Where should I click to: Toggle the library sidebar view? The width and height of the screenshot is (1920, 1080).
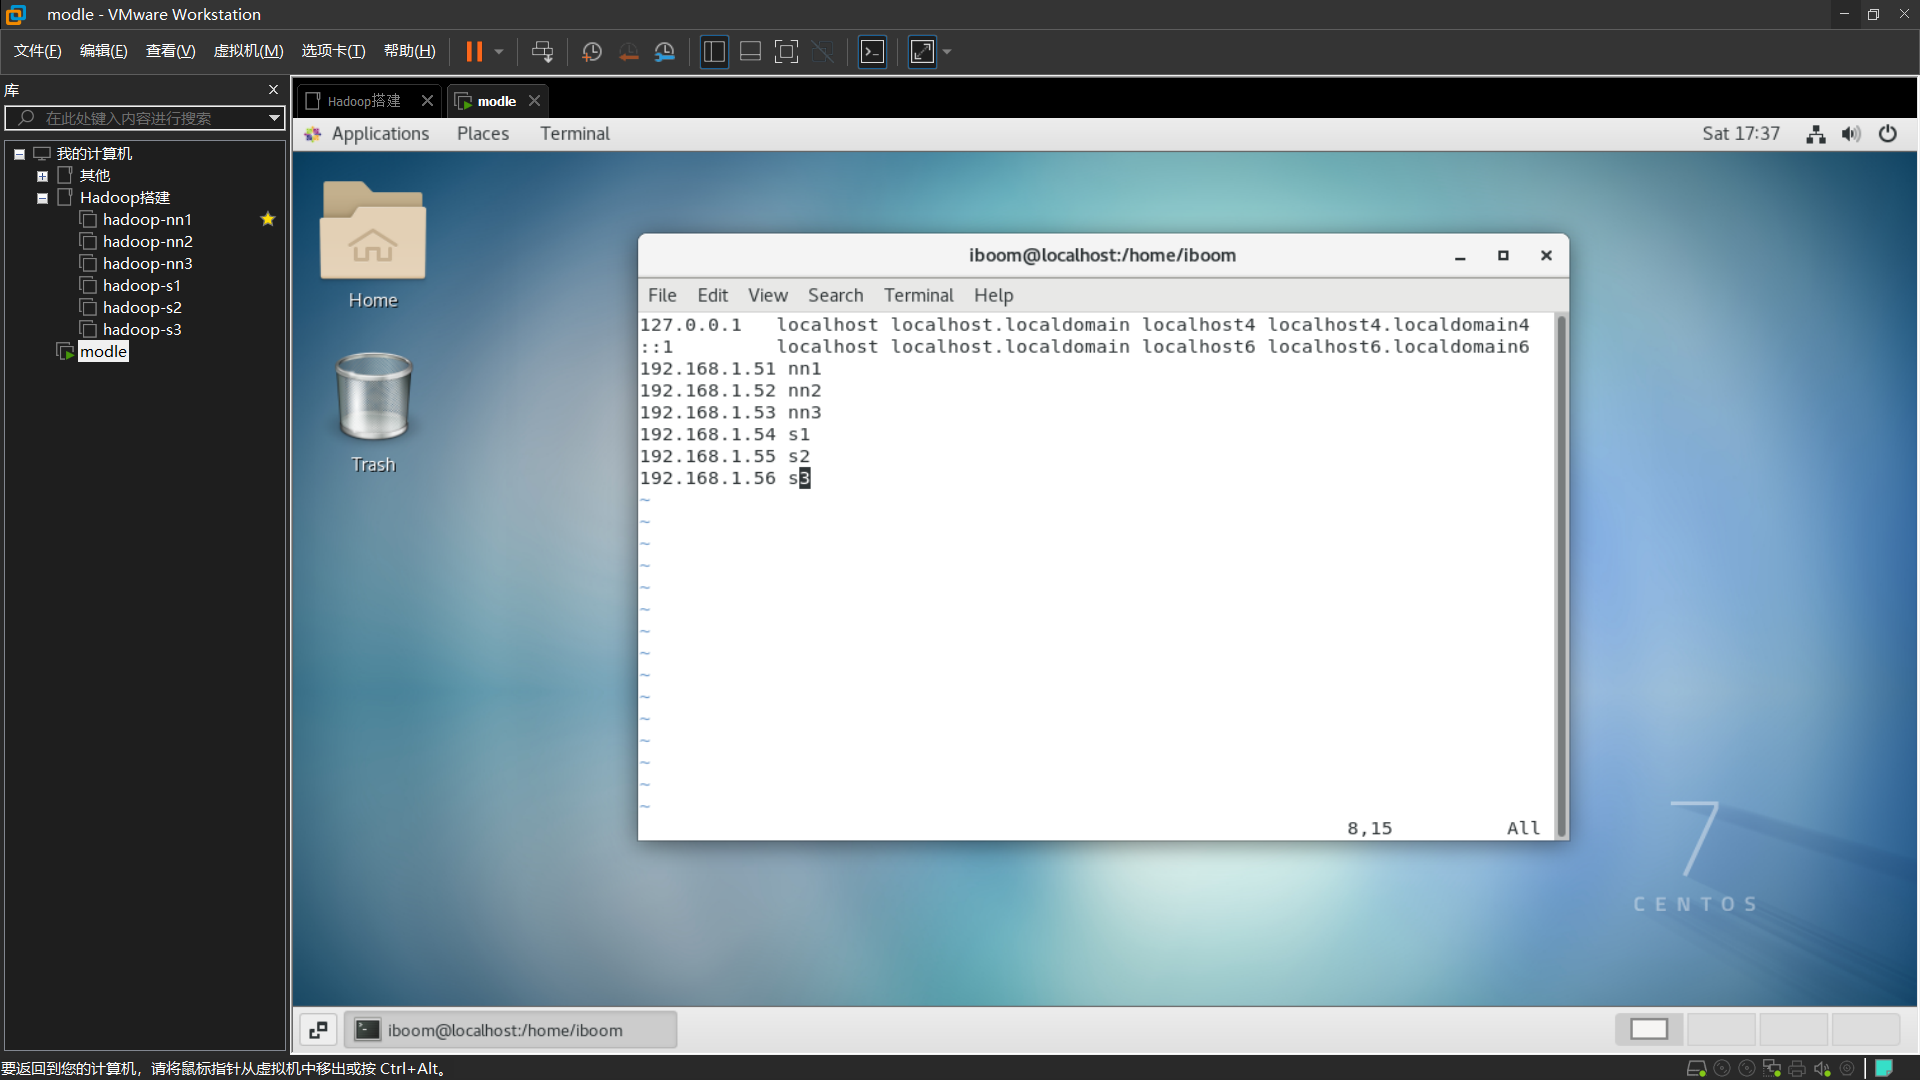coord(714,52)
